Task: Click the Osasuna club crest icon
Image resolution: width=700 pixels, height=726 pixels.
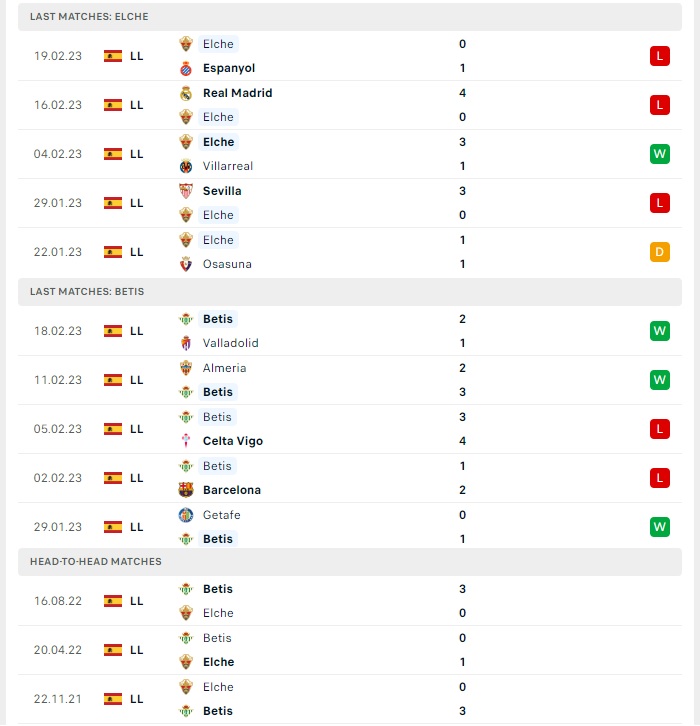Action: [x=186, y=264]
